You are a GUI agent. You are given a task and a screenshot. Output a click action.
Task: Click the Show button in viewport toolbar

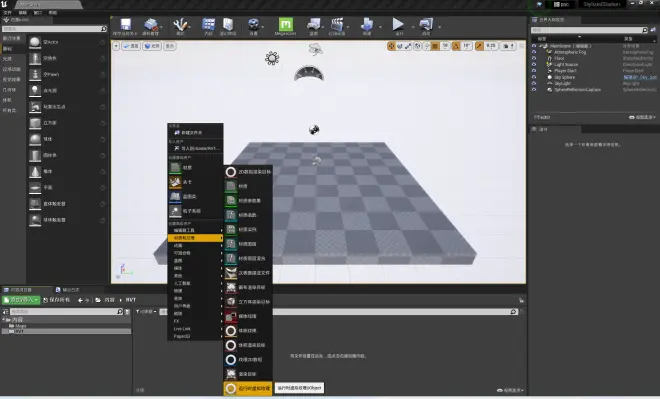pyautogui.click(x=170, y=46)
